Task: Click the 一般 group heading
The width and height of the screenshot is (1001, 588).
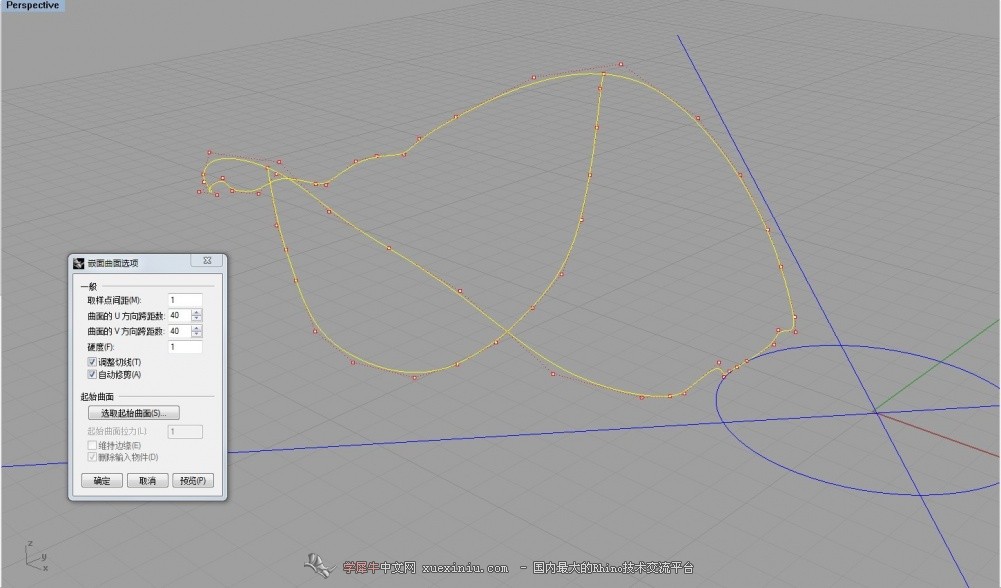Action: pos(89,287)
